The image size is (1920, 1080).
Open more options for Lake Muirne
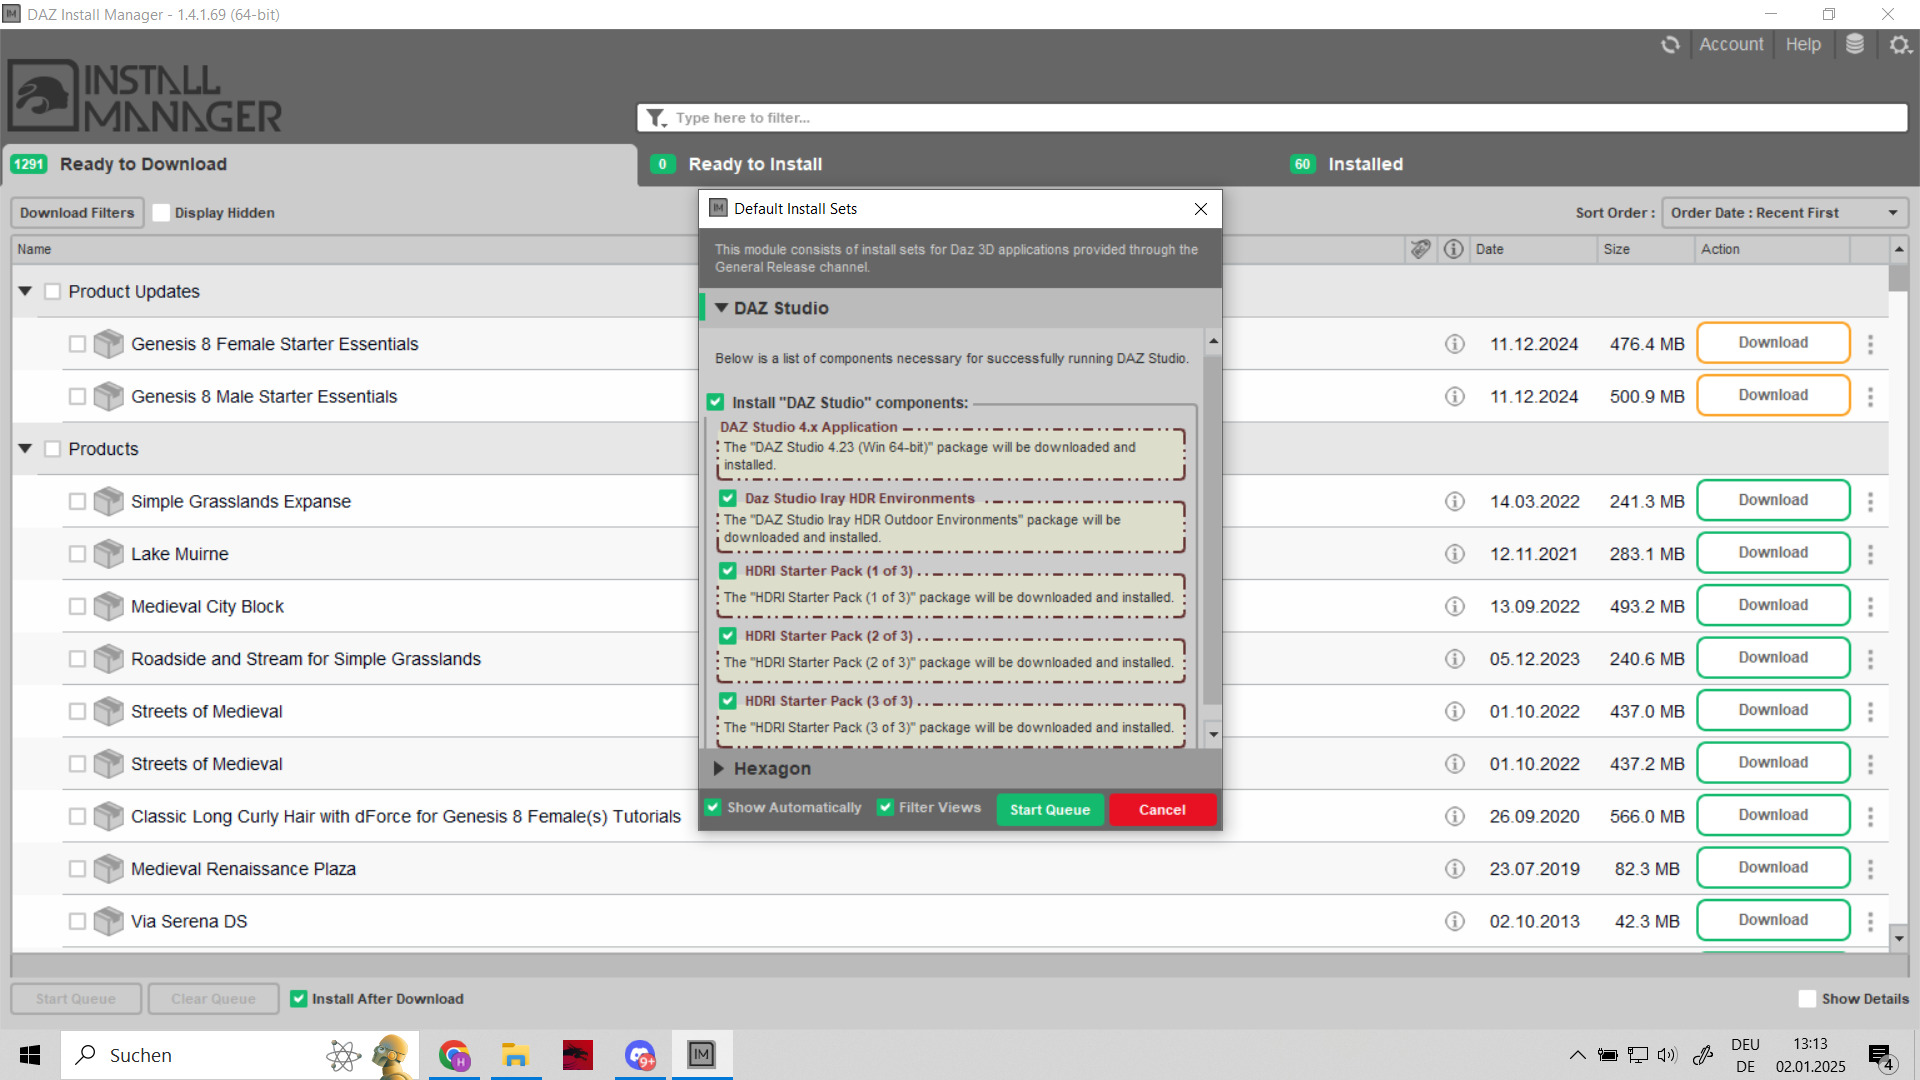(1870, 554)
